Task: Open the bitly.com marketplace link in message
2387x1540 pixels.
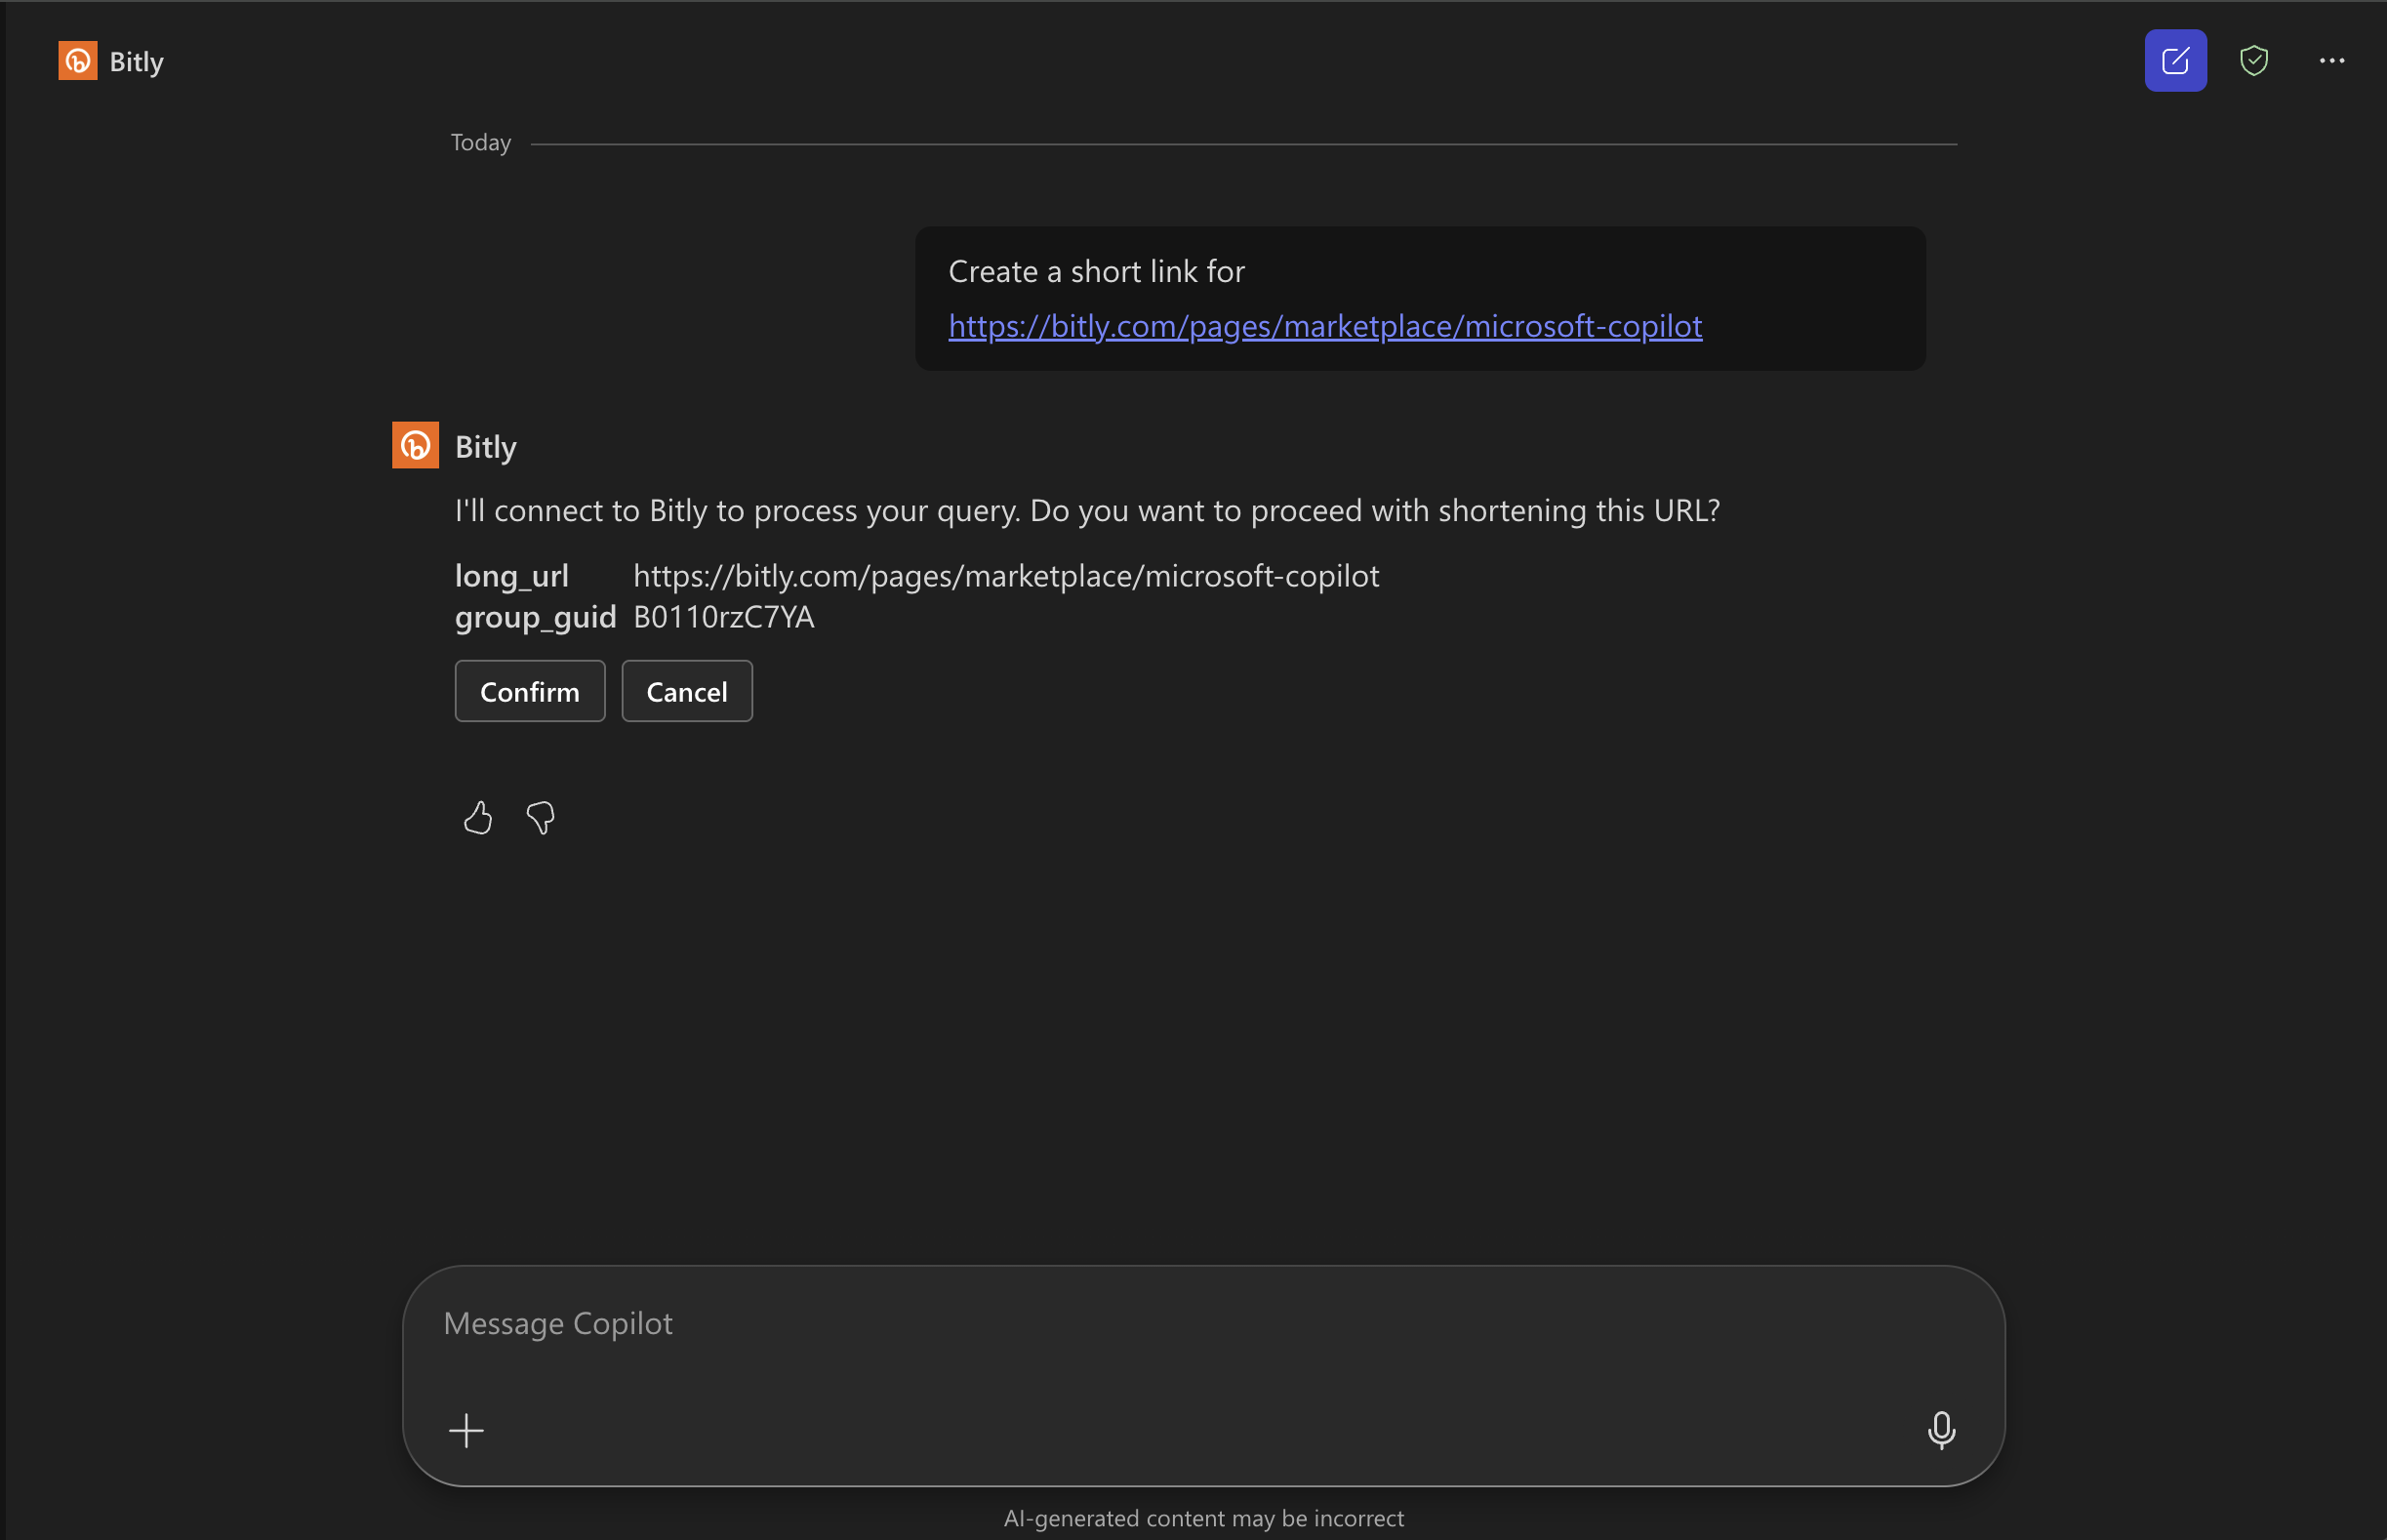Action: 1325,326
